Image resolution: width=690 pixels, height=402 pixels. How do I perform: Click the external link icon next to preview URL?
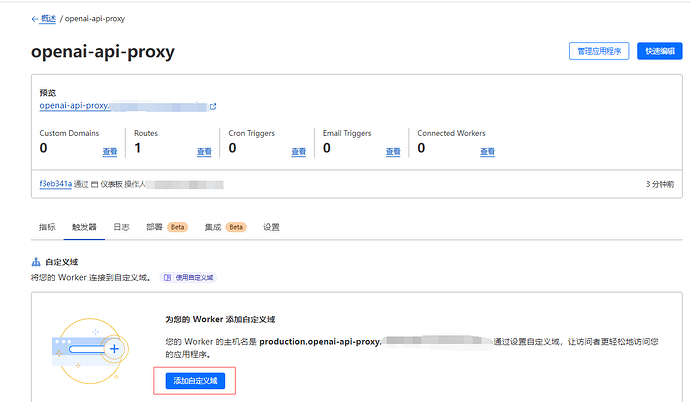click(x=213, y=106)
